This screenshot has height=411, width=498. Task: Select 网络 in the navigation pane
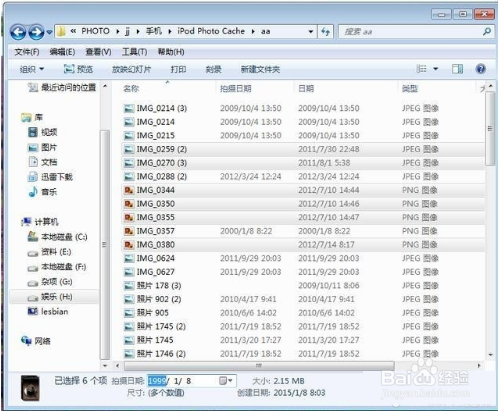[x=36, y=341]
